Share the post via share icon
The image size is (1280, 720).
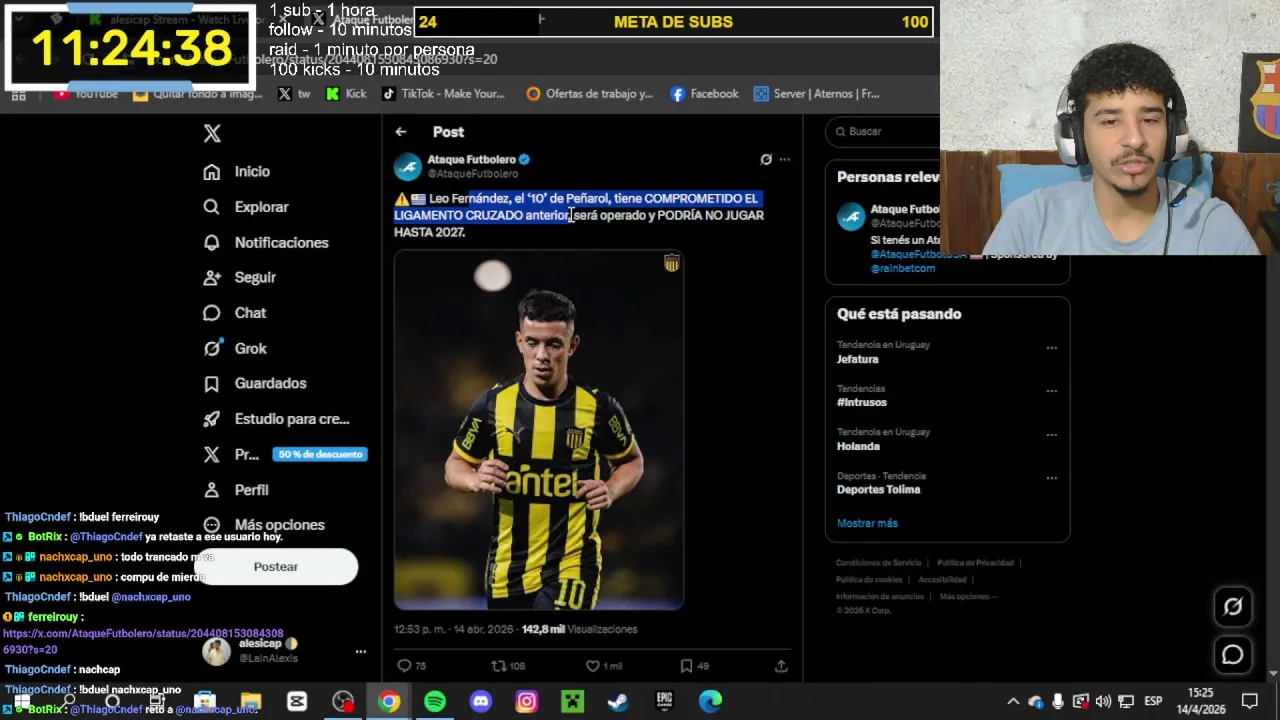(781, 665)
